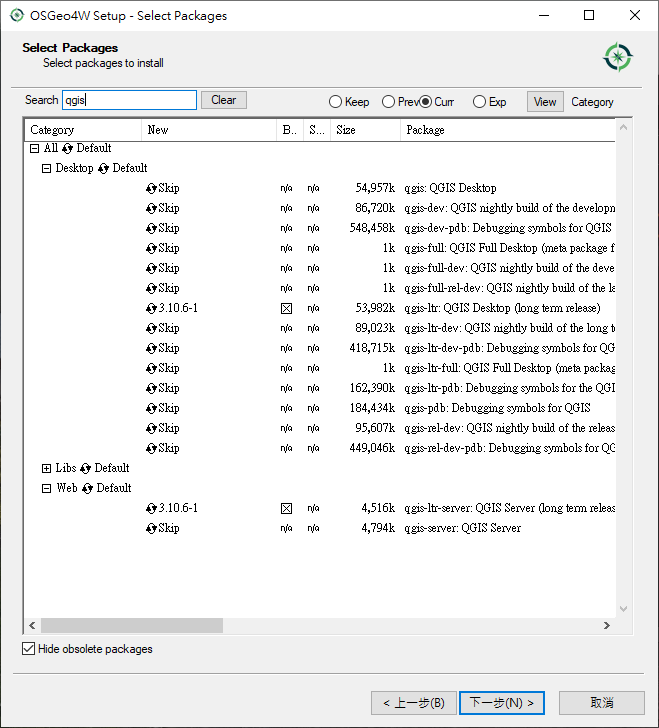Toggle the install icon for qgis-dev-pdb
The height and width of the screenshot is (728, 659).
pyautogui.click(x=151, y=228)
